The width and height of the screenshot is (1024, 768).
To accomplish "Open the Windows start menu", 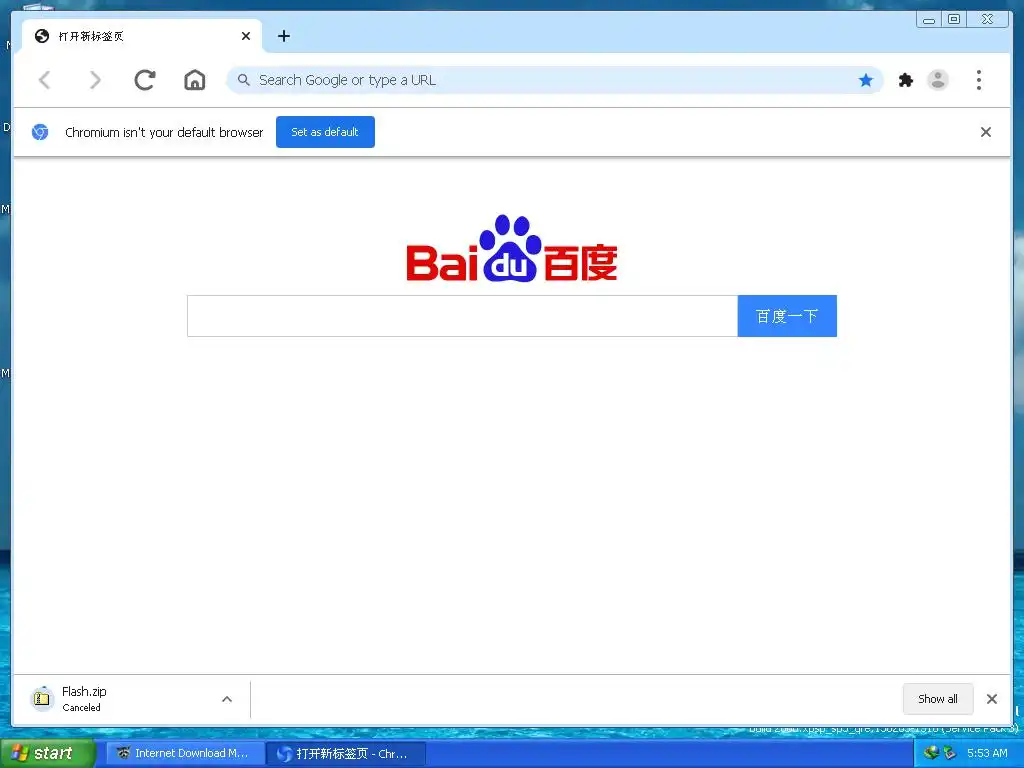I will (47, 754).
